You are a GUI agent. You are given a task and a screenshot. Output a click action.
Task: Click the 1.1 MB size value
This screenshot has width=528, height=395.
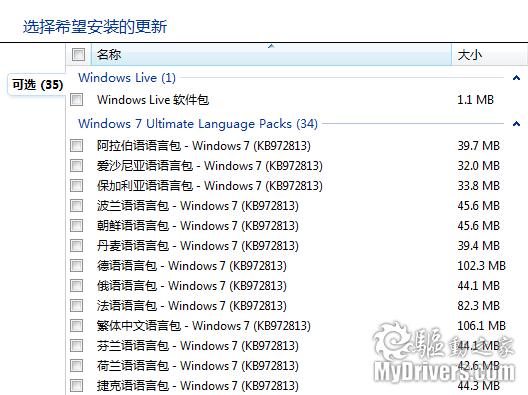(475, 100)
